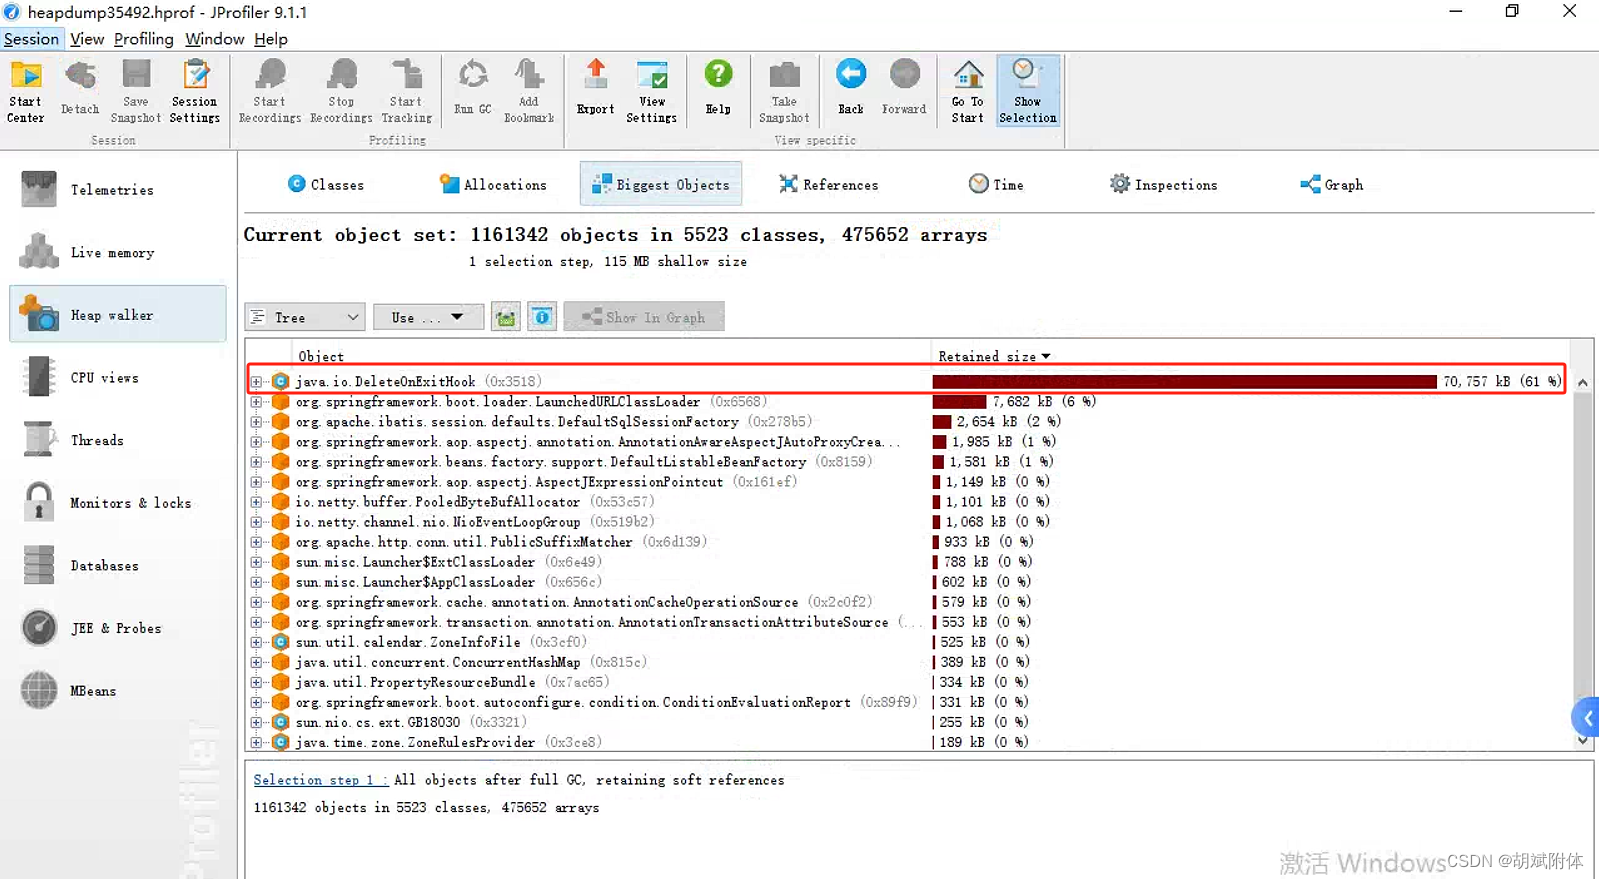Click the Show In Graph button
The image size is (1599, 879).
pyautogui.click(x=644, y=317)
